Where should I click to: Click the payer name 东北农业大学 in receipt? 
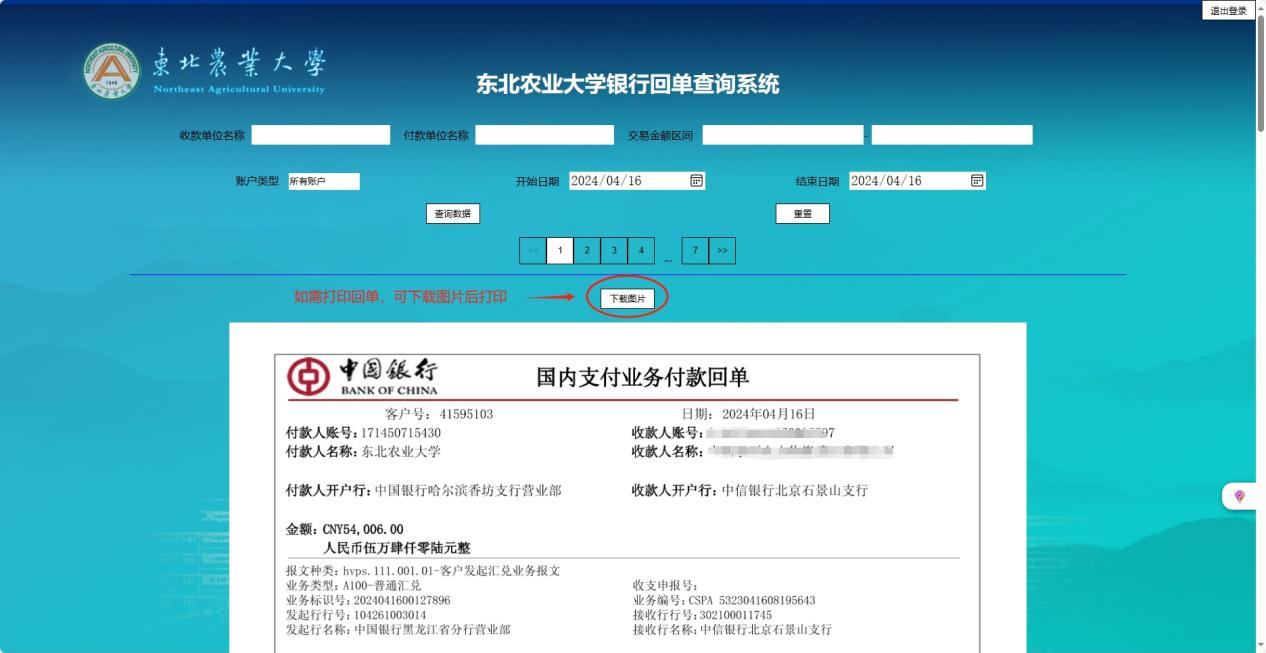coord(401,452)
